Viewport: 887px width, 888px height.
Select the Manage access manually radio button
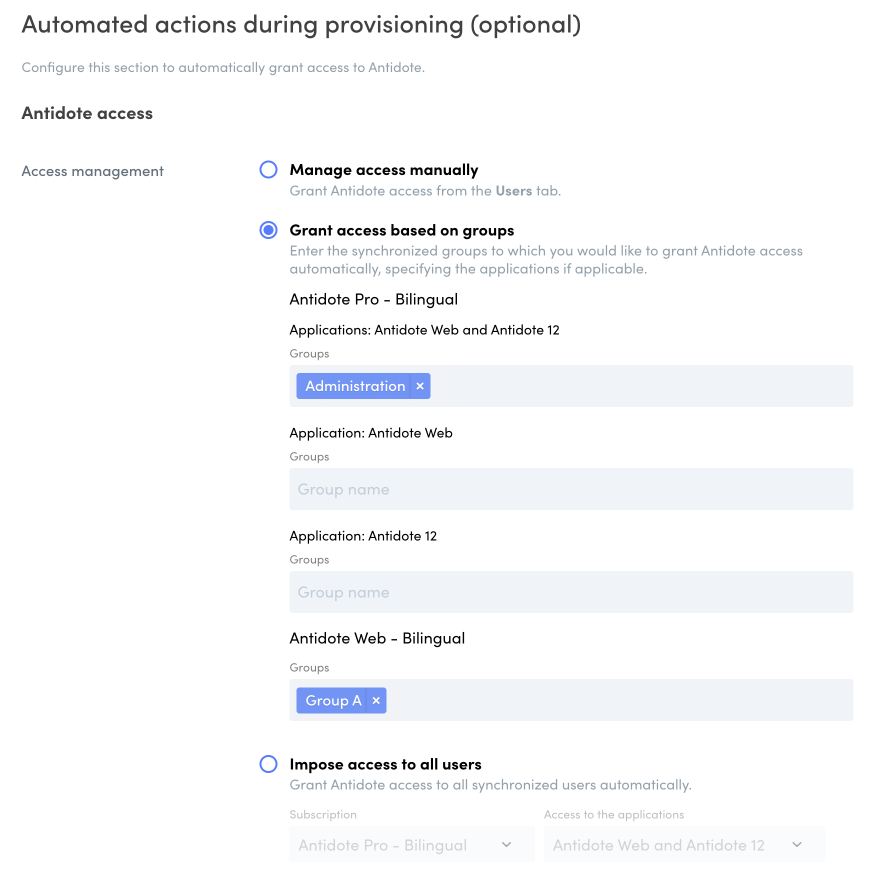tap(268, 170)
